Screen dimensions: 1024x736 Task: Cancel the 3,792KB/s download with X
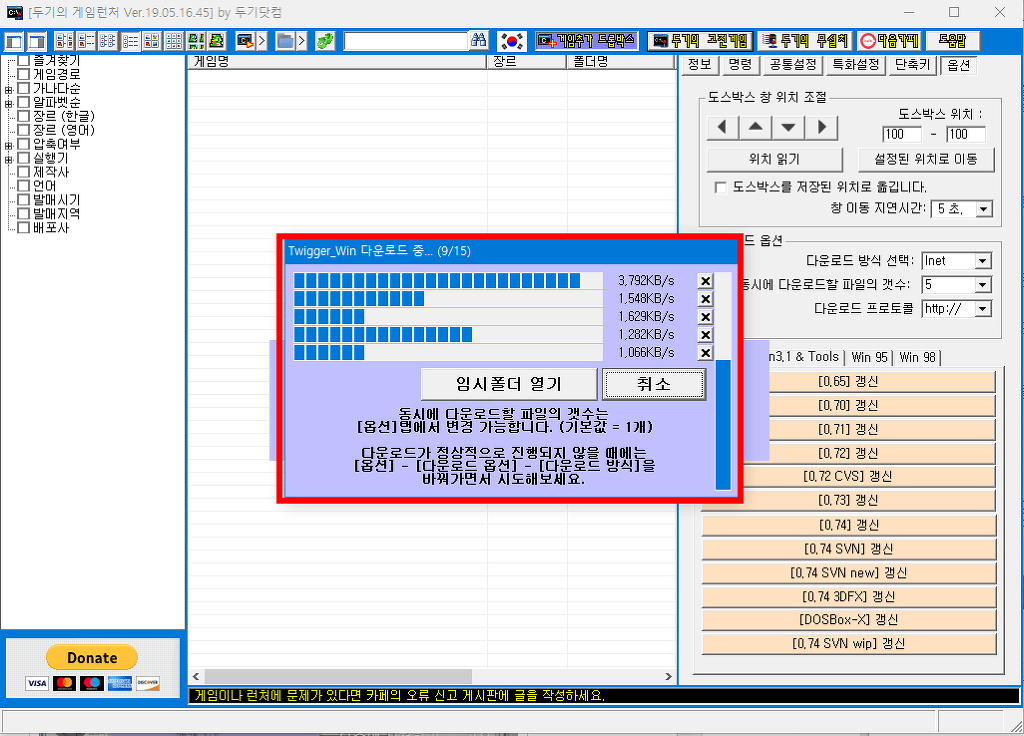(x=705, y=281)
